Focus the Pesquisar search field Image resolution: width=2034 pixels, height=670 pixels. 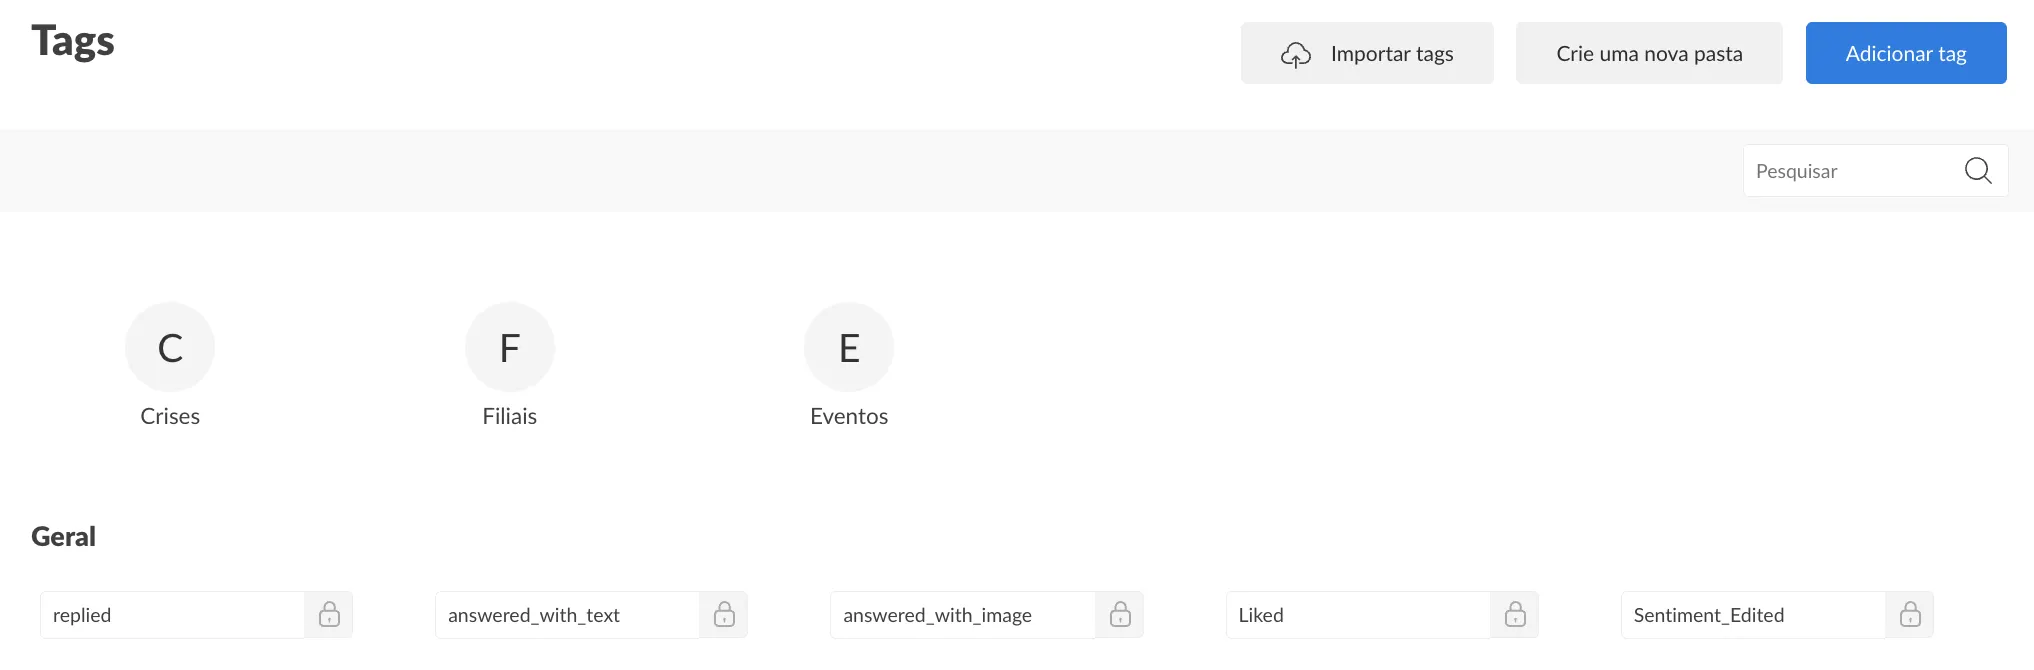pyautogui.click(x=1850, y=171)
